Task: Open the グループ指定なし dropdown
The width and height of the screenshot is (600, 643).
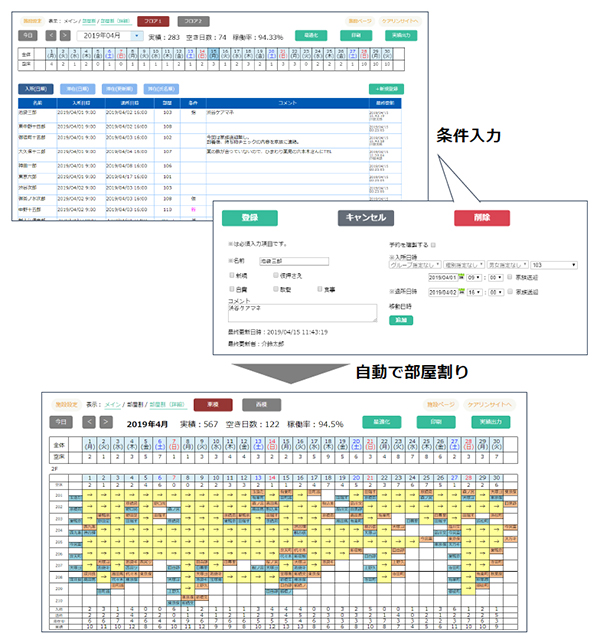Action: 414,266
